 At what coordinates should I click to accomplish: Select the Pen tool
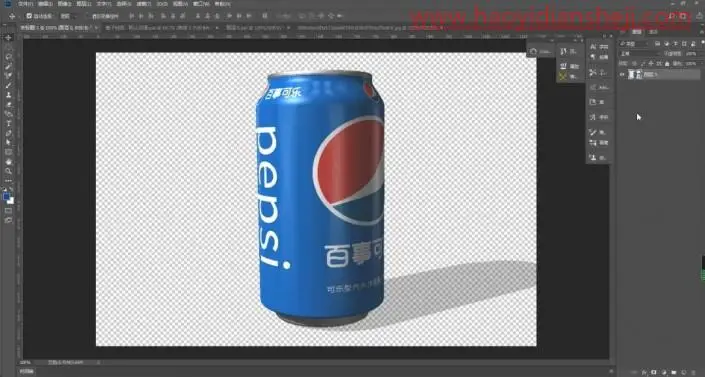pos(8,133)
